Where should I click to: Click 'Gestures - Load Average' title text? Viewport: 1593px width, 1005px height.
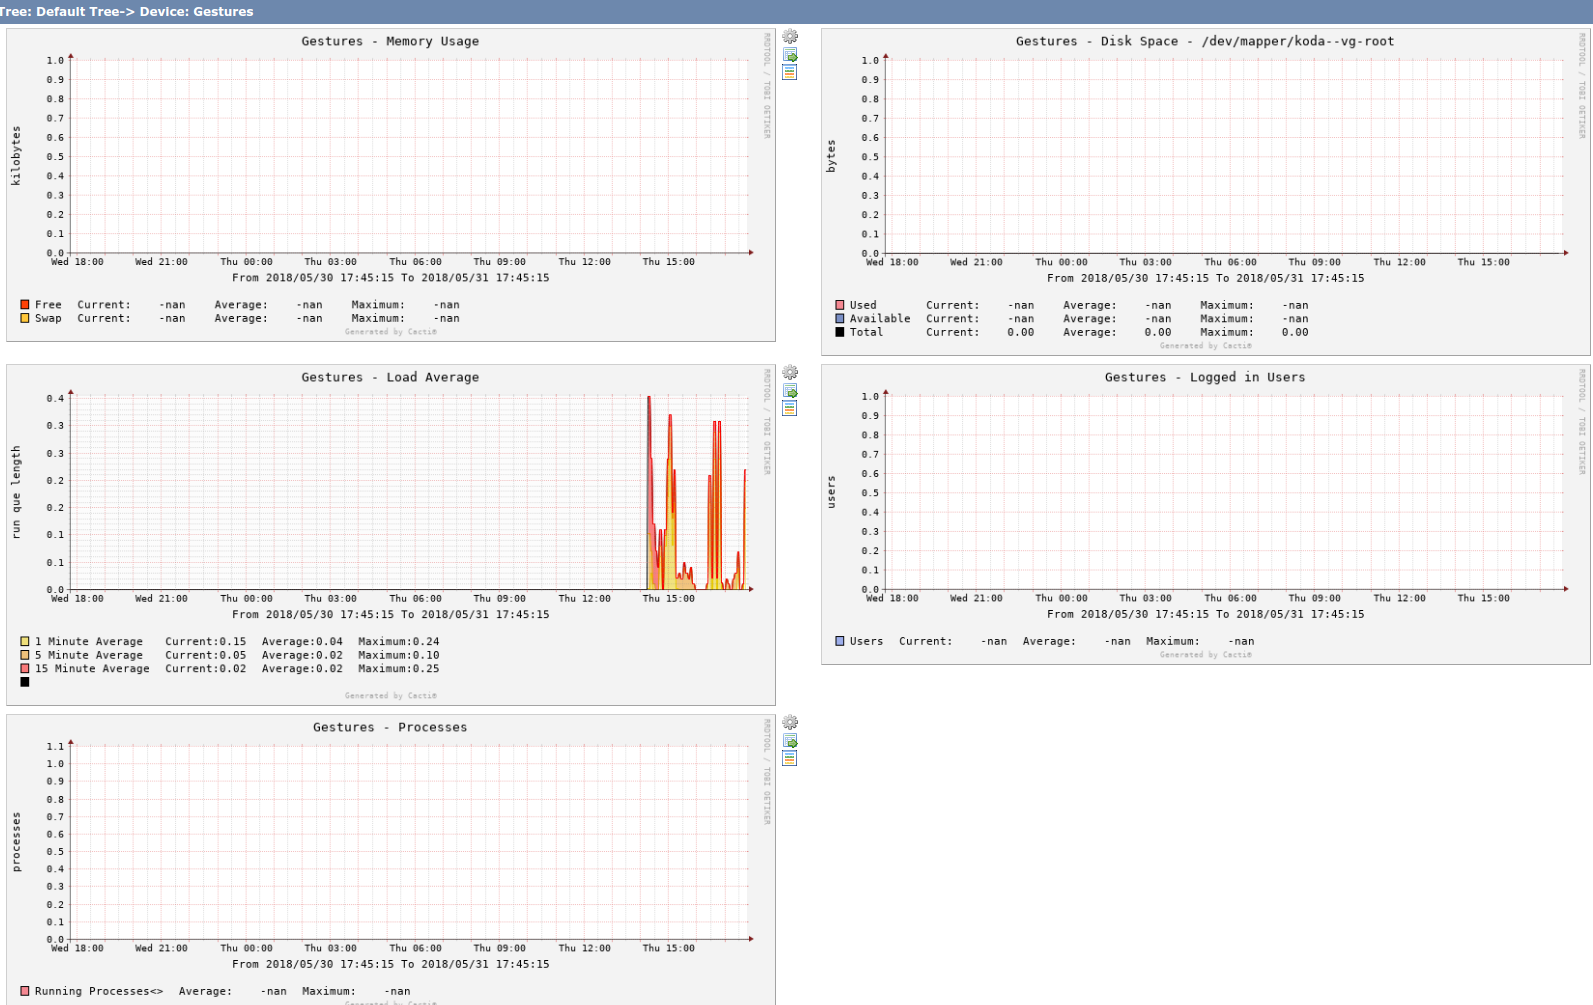[x=390, y=377]
